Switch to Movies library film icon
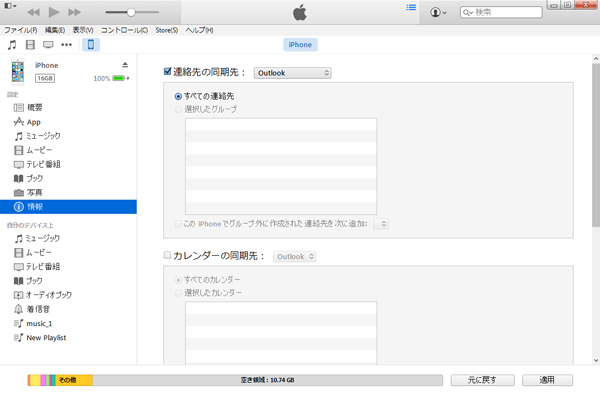This screenshot has width=600, height=395. click(x=30, y=45)
